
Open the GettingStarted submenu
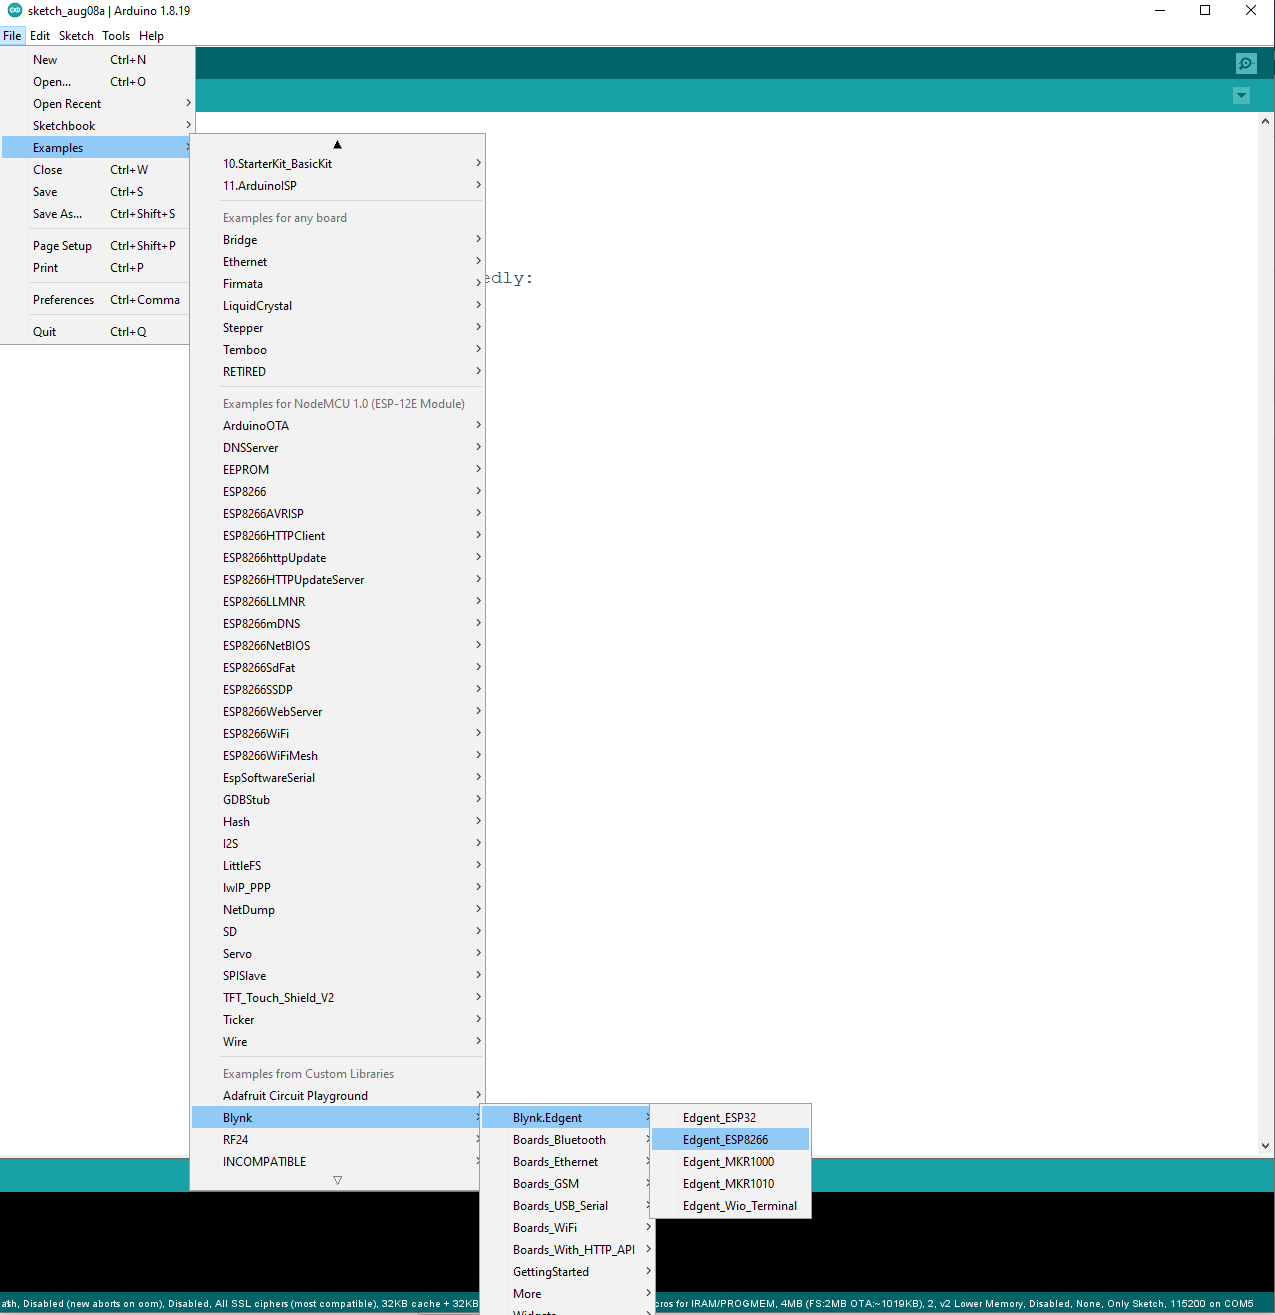[567, 1272]
